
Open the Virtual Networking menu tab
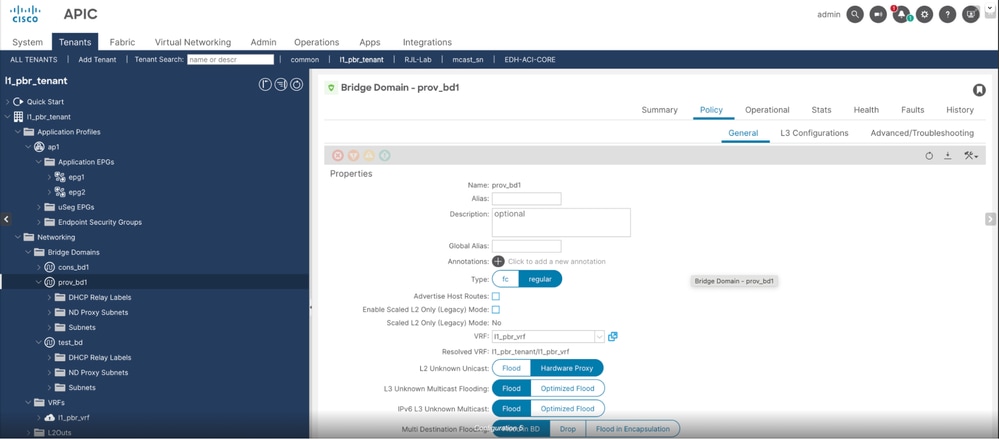pos(192,42)
